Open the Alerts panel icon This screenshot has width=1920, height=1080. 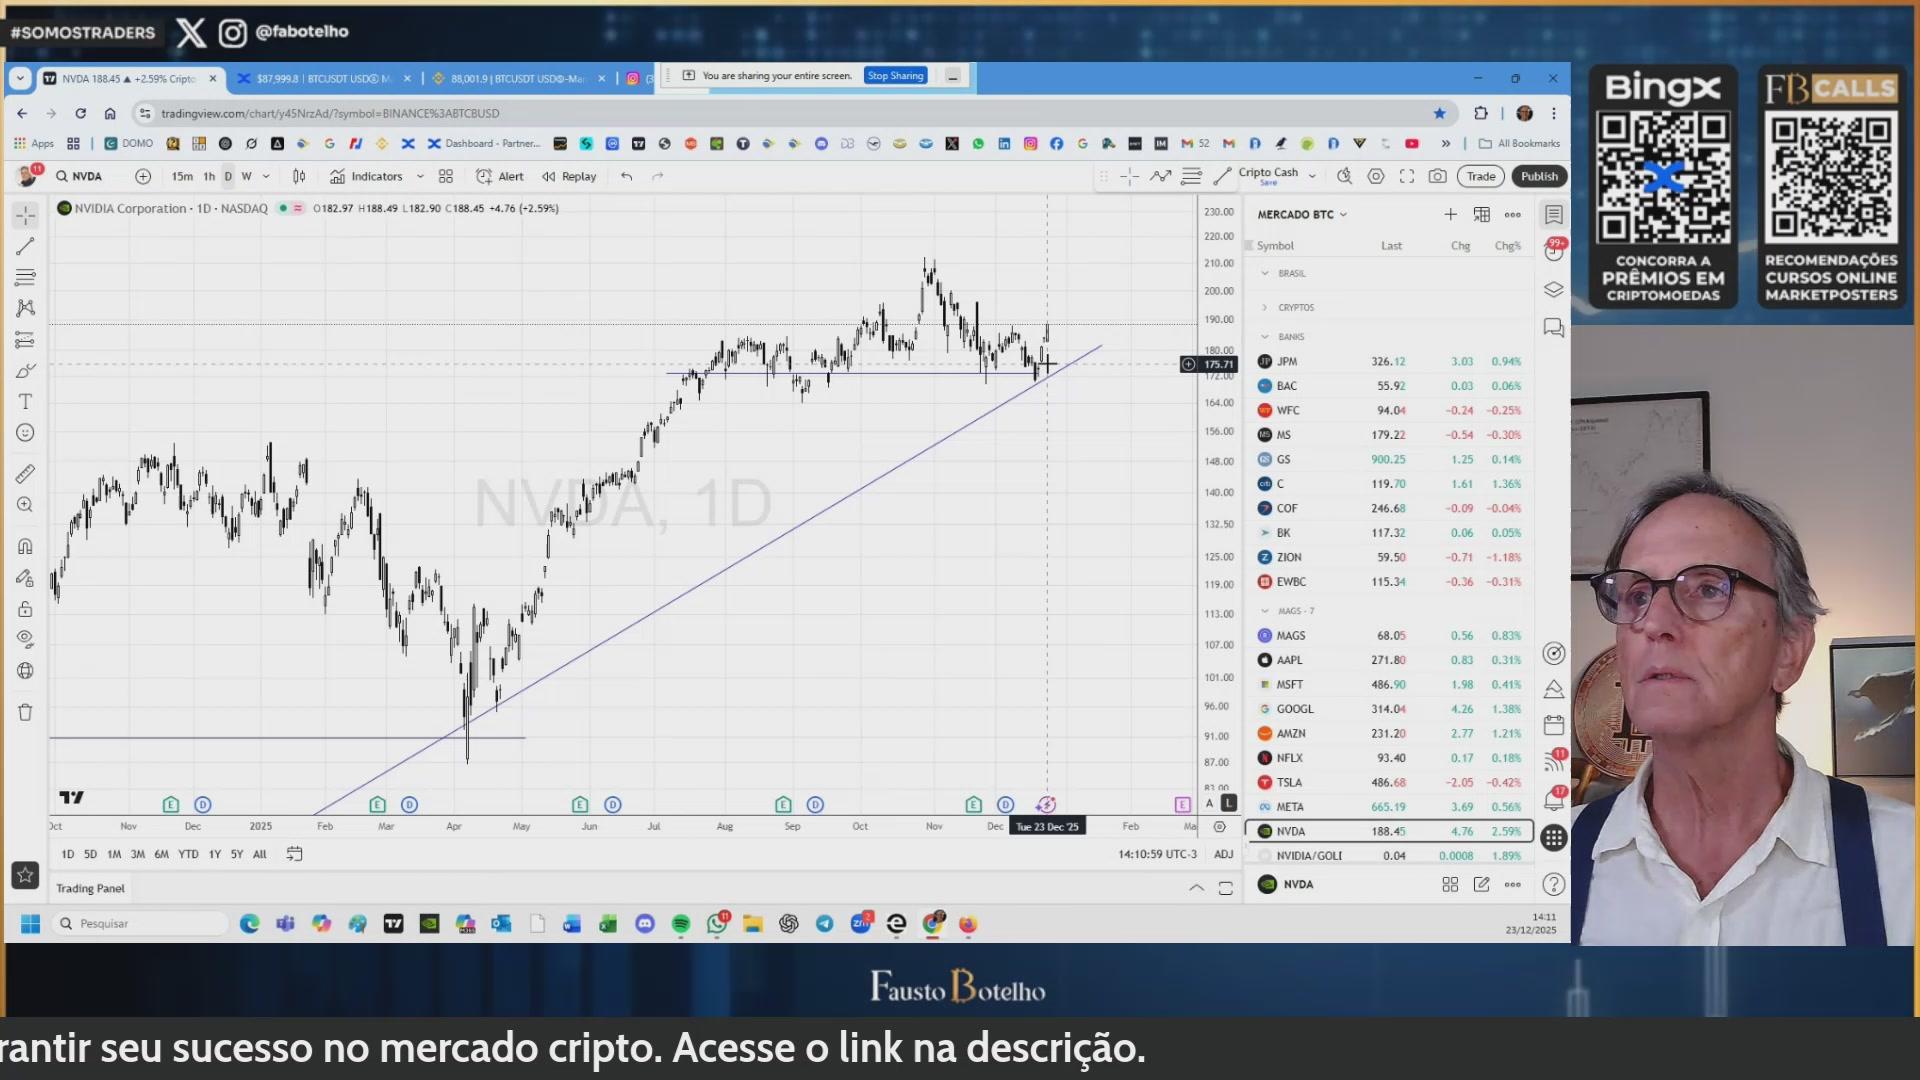pyautogui.click(x=1553, y=251)
